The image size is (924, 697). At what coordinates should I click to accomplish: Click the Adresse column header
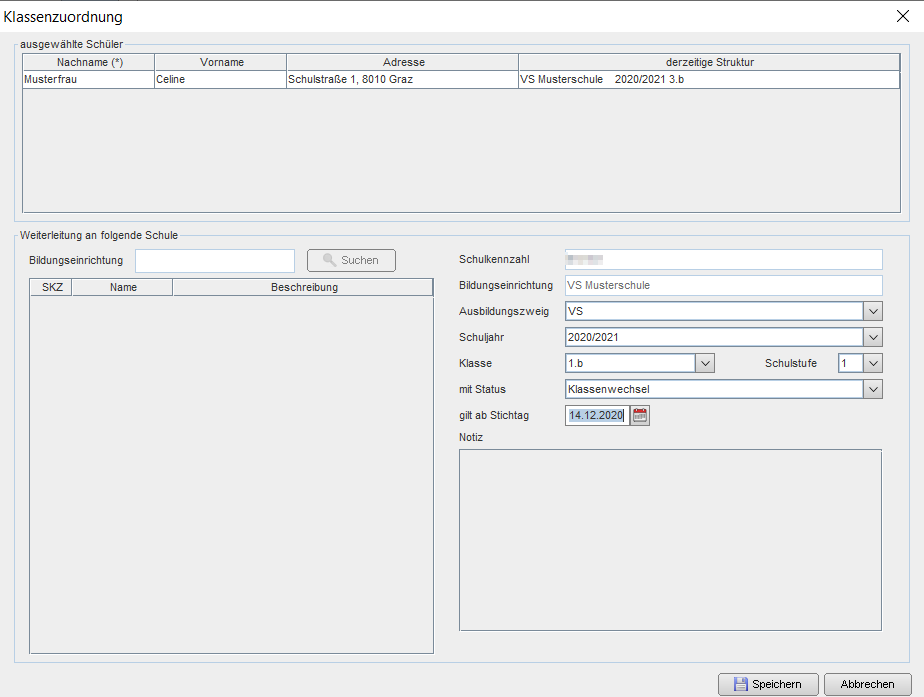click(403, 62)
